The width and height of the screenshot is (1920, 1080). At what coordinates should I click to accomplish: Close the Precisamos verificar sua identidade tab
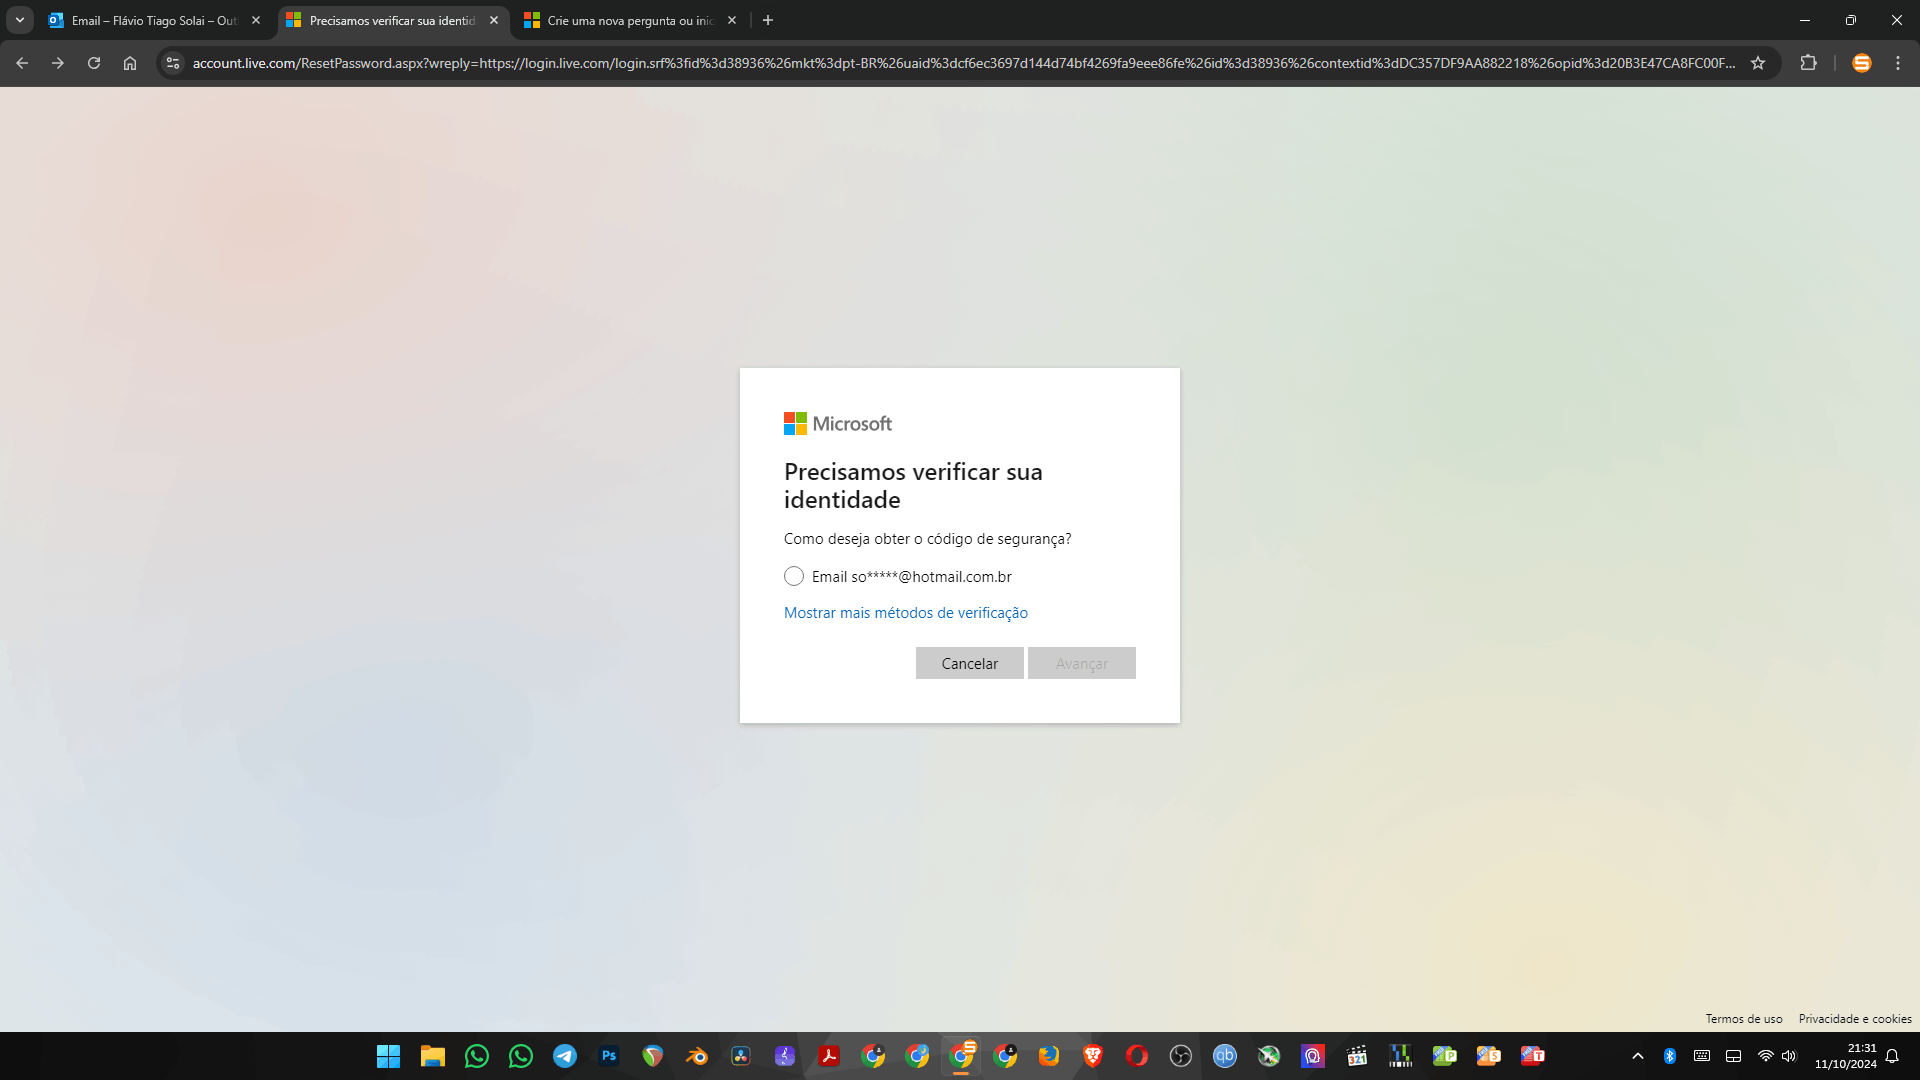pos(494,20)
